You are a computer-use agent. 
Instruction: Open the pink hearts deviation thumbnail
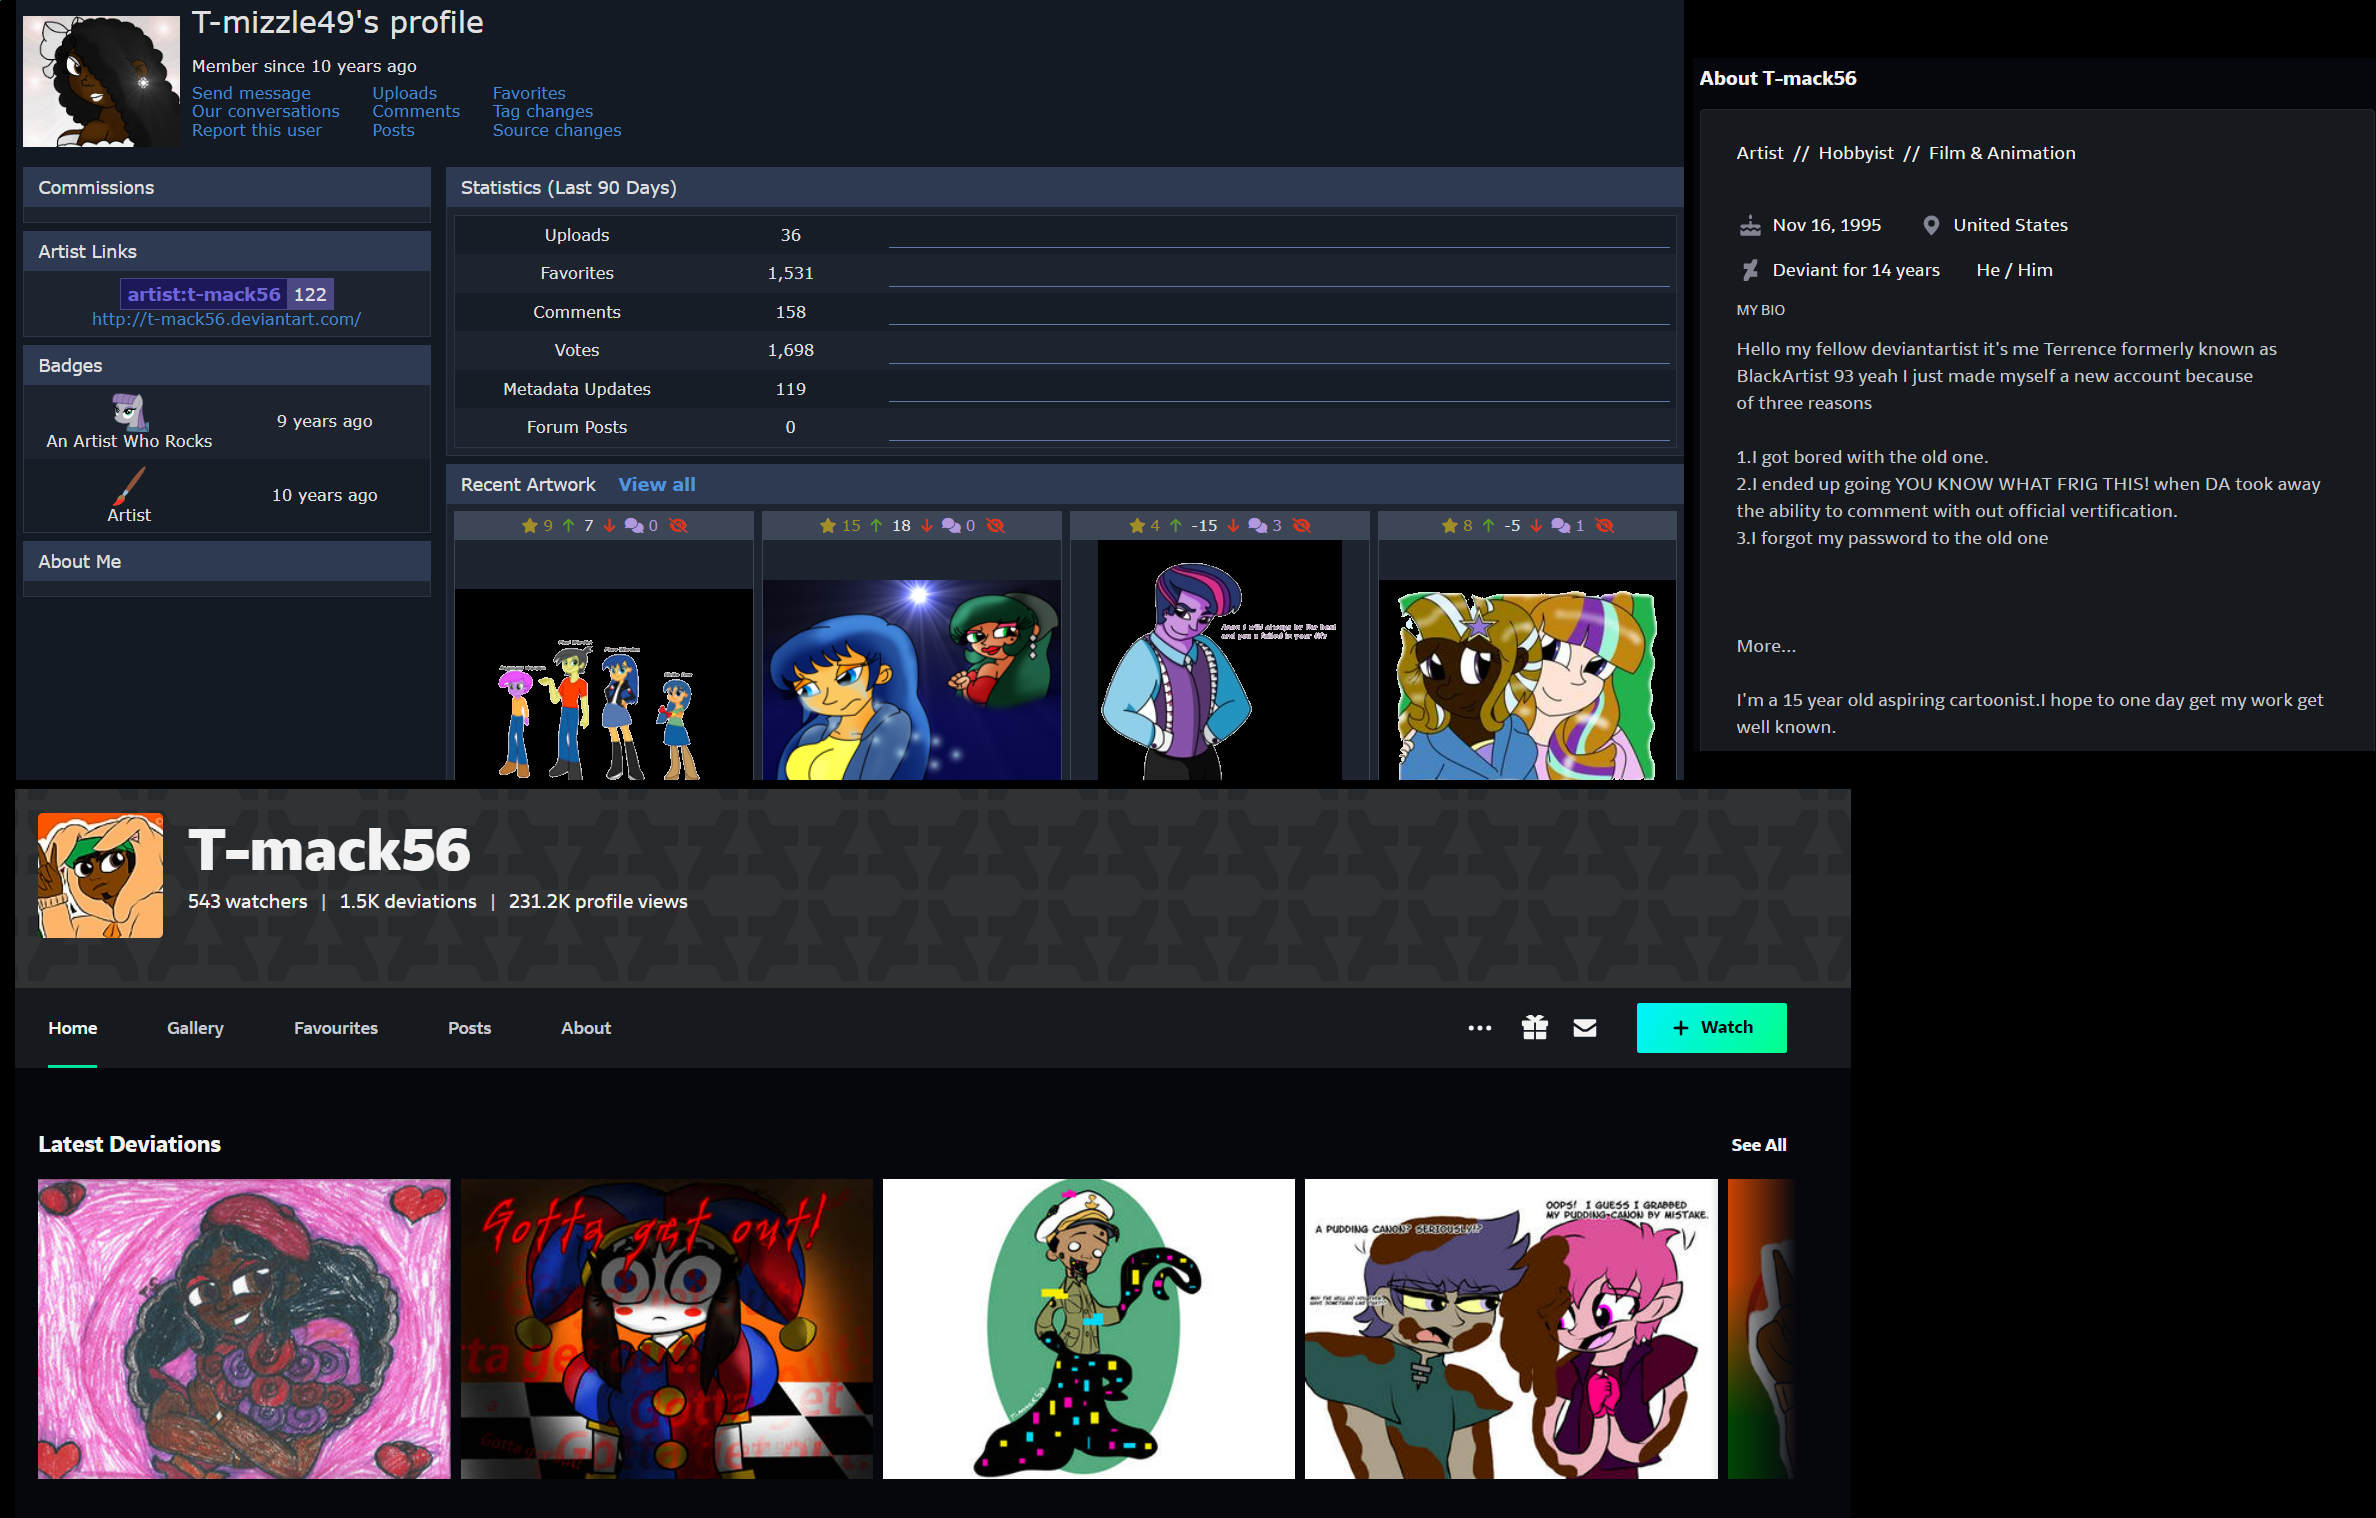[244, 1329]
